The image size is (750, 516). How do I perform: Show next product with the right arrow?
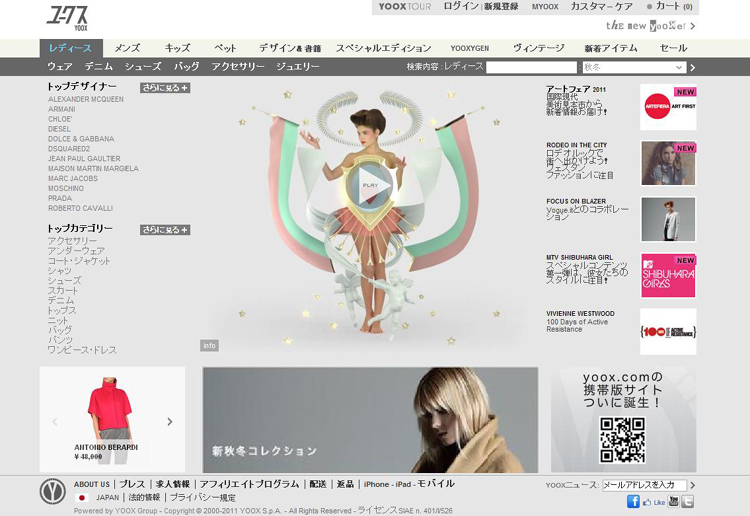tap(170, 422)
